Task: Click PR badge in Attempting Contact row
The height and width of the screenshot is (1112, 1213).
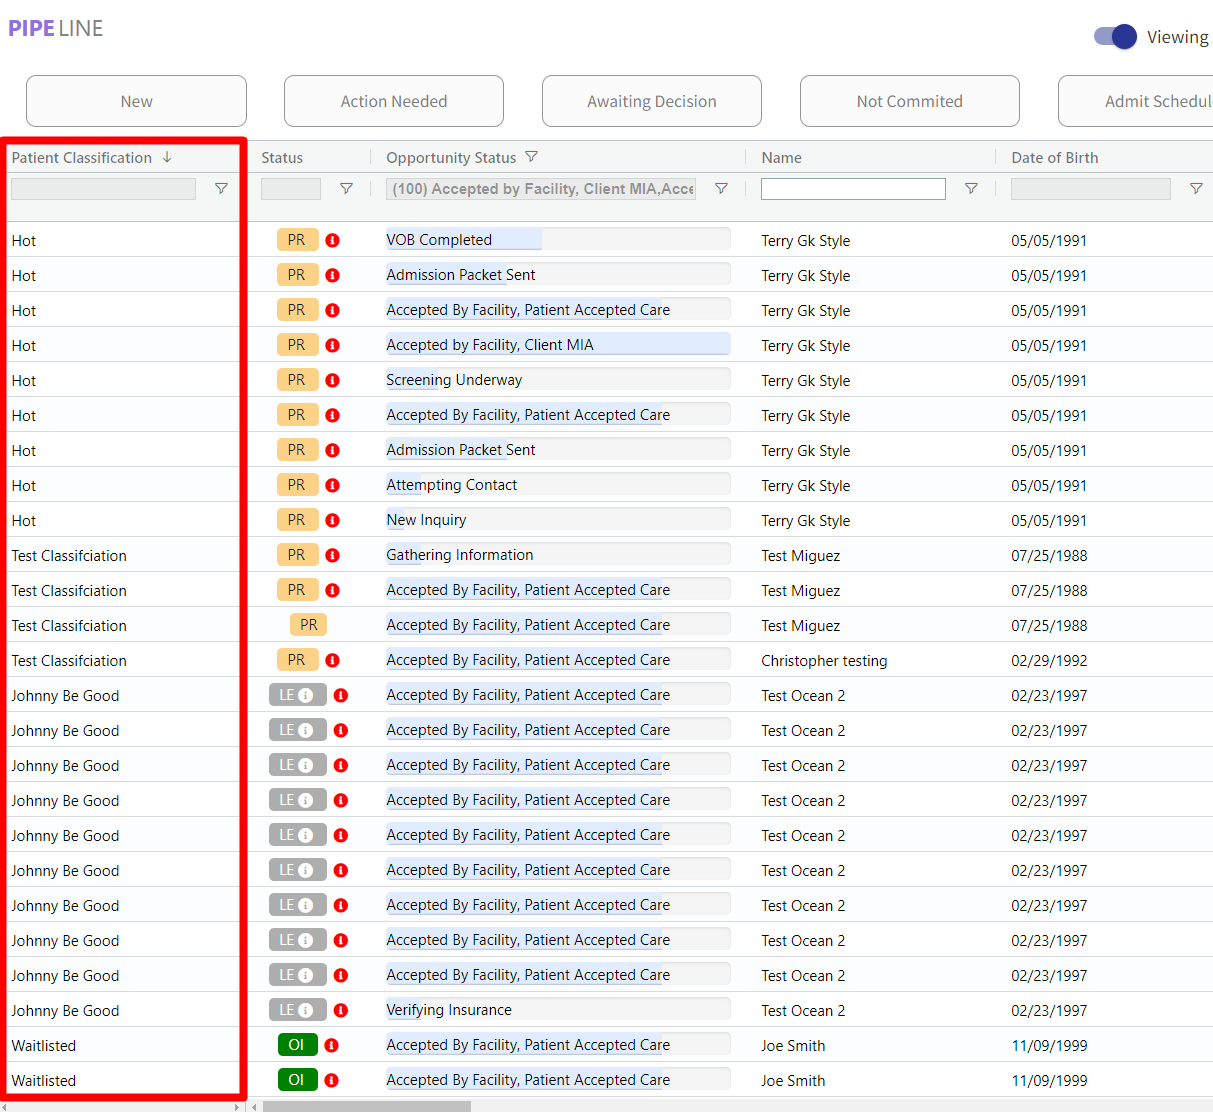Action: [297, 485]
